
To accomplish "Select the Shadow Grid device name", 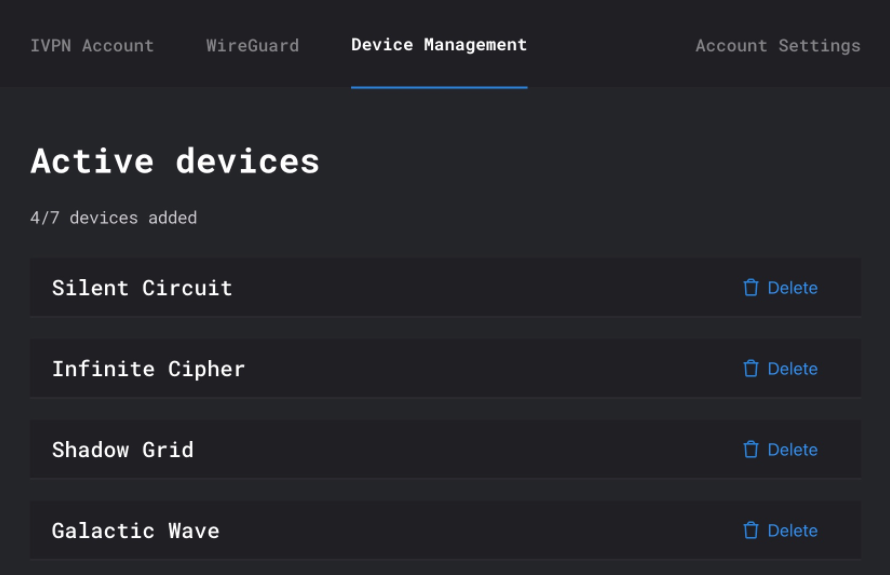I will (123, 450).
